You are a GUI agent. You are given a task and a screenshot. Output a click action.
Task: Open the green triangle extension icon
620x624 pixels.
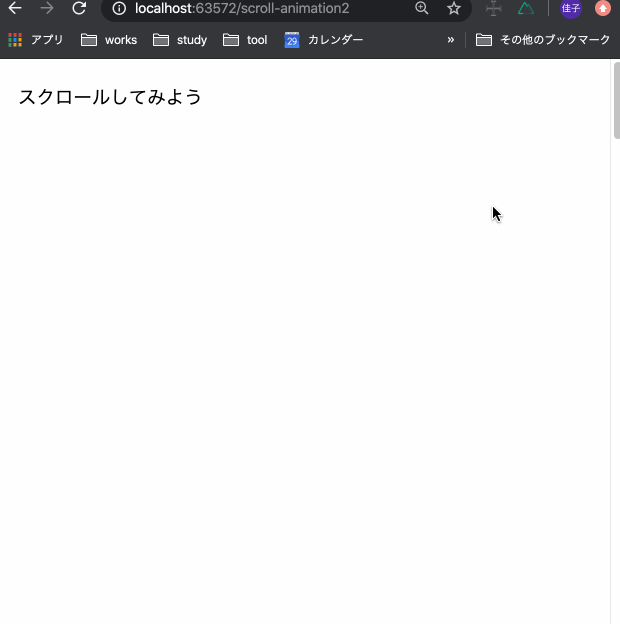[x=526, y=8]
